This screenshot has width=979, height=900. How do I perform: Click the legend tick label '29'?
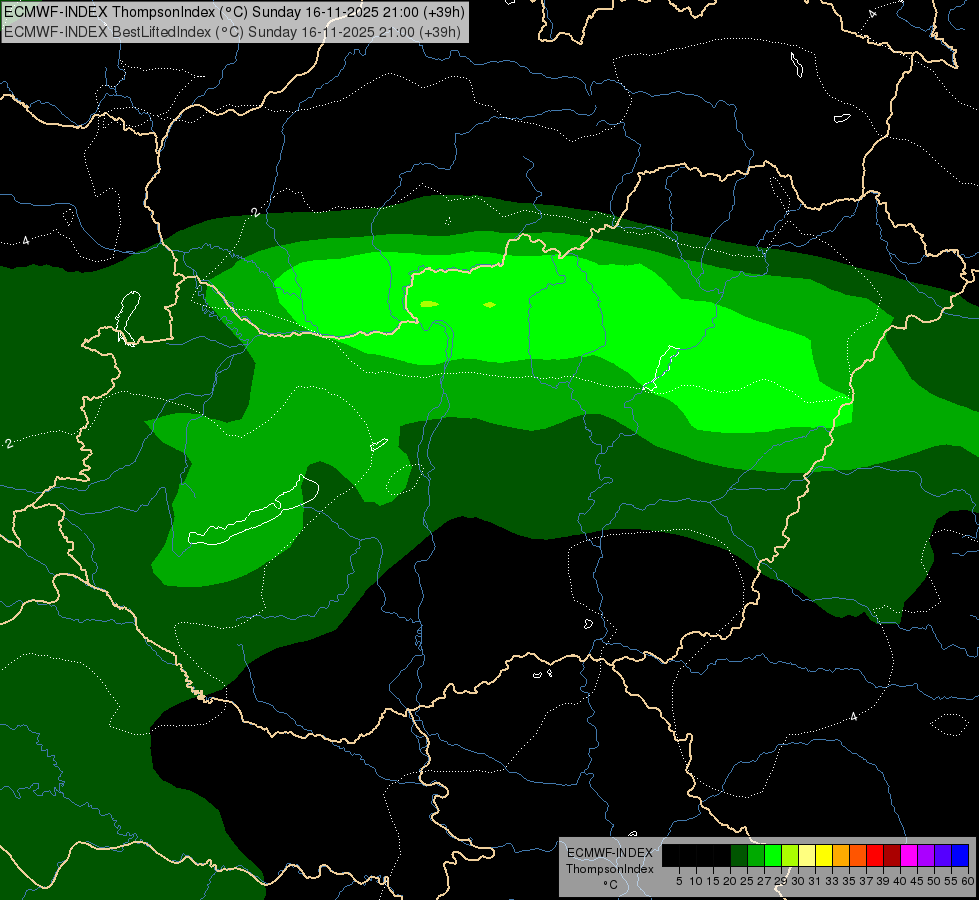(x=782, y=881)
